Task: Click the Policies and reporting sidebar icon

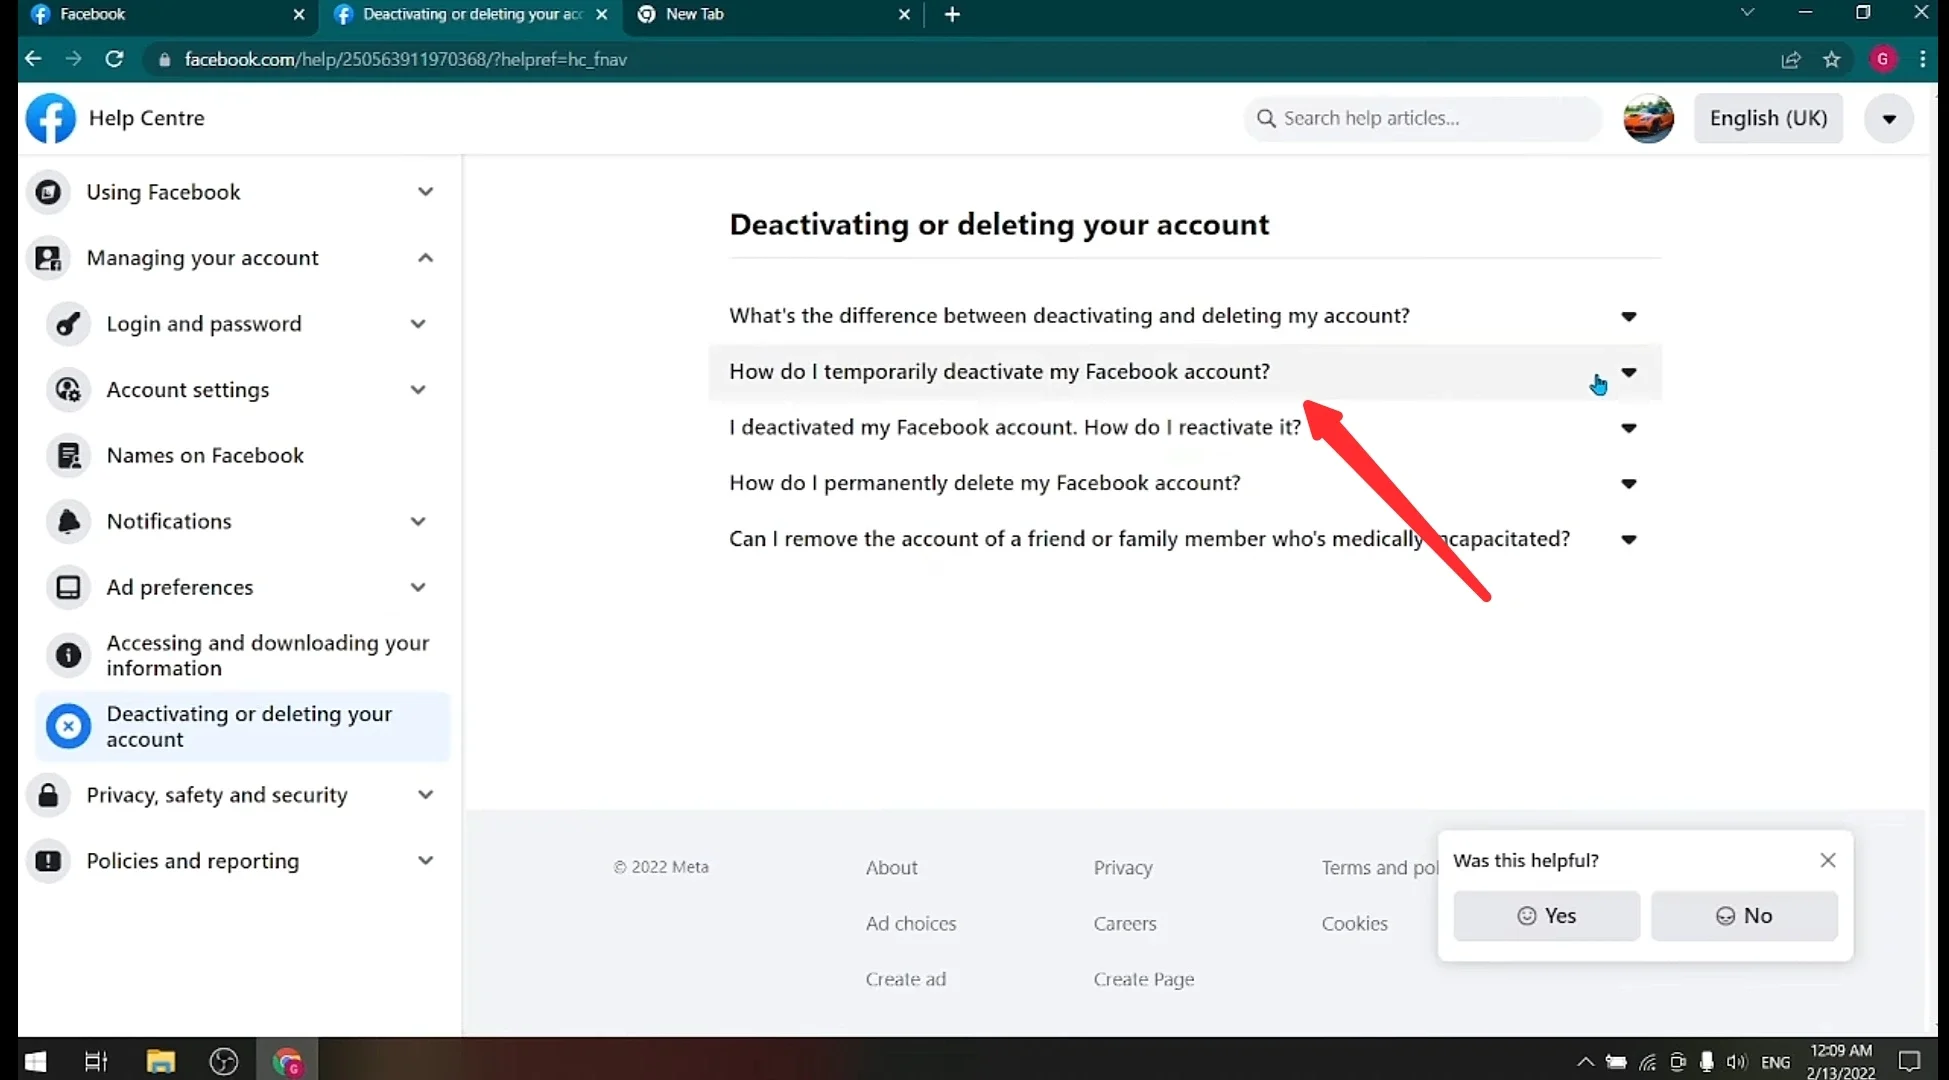Action: point(48,861)
